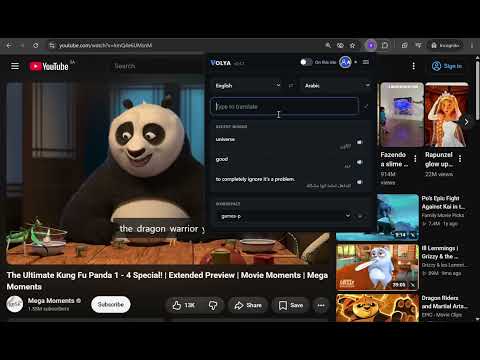This screenshot has width=480, height=360.
Task: Click the share icon beside translate input
Action: pyautogui.click(x=366, y=107)
